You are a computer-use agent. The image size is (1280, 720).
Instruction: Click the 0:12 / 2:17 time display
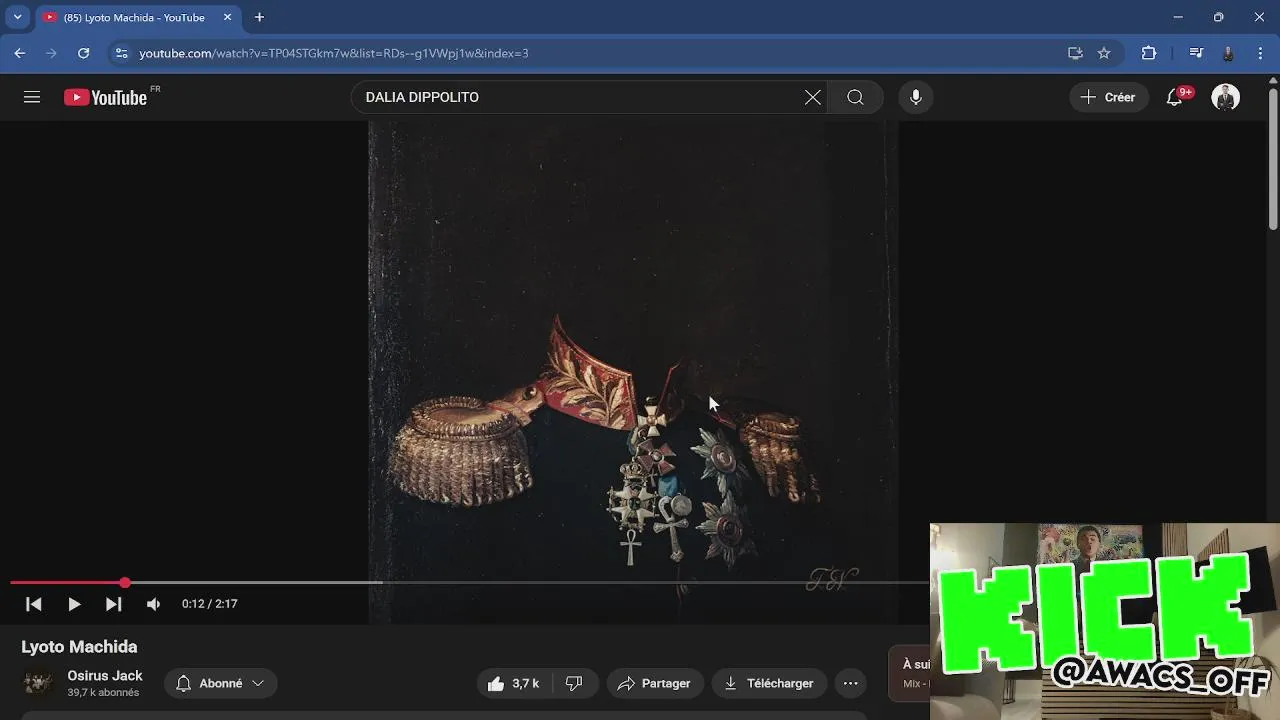coord(209,604)
